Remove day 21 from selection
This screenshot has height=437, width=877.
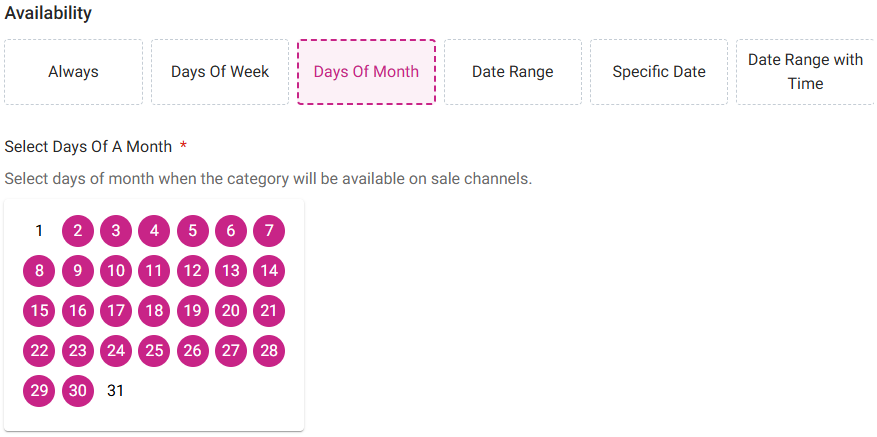(269, 311)
